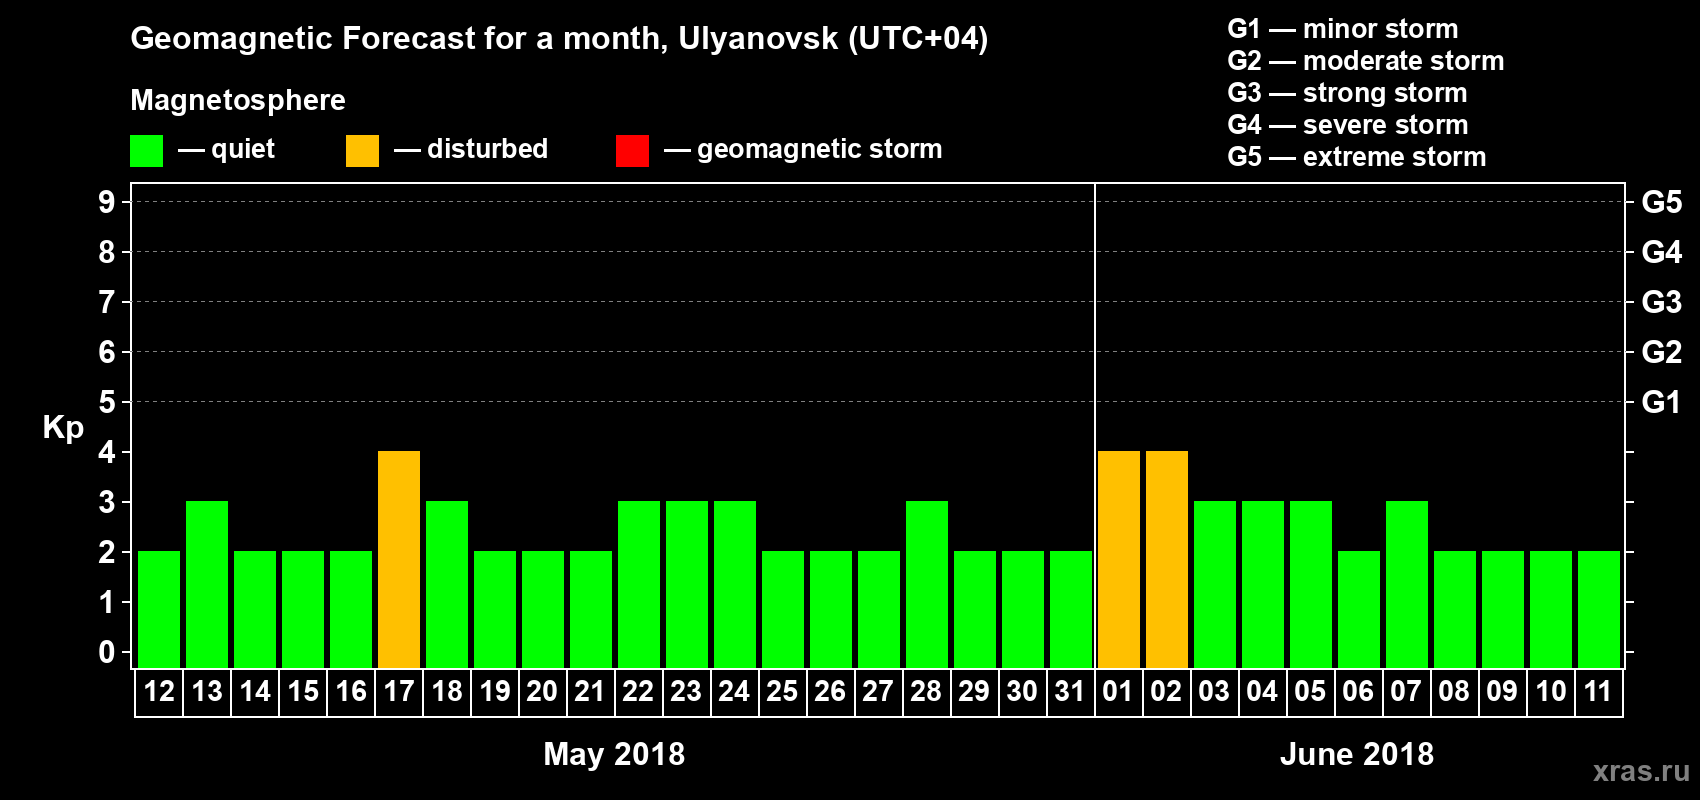Click the Kp value 0 axis tick label
The width and height of the screenshot is (1700, 800).
(x=107, y=652)
